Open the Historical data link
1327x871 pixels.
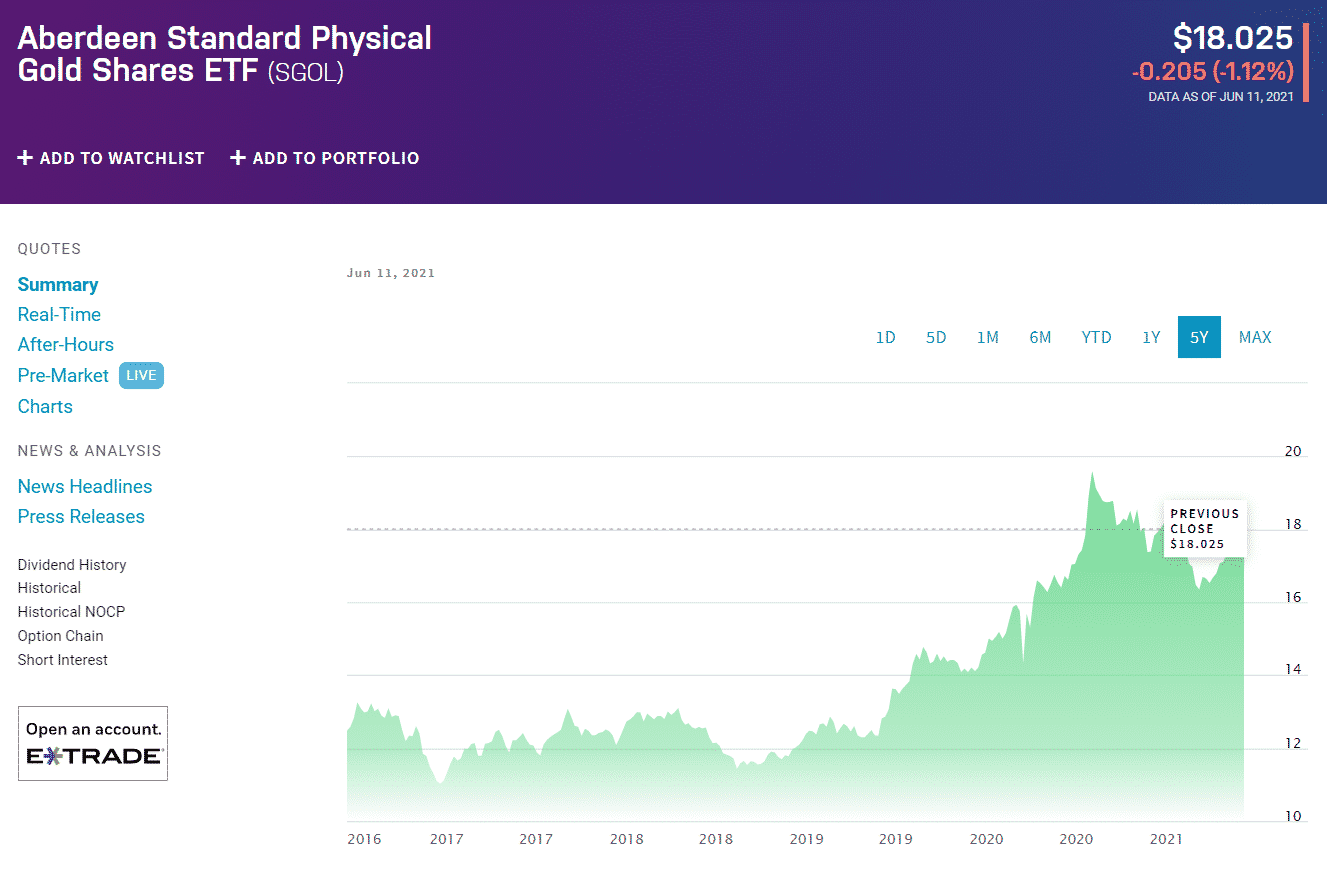(49, 588)
